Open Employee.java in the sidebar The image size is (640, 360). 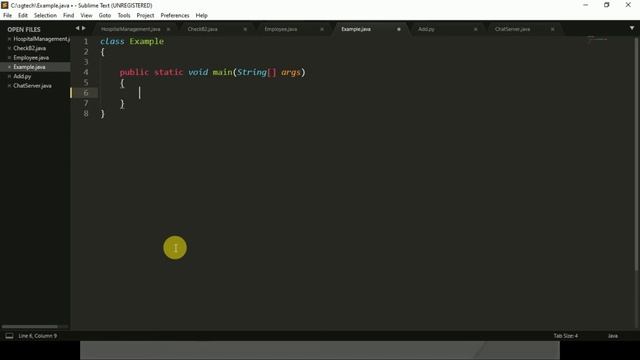(x=31, y=58)
